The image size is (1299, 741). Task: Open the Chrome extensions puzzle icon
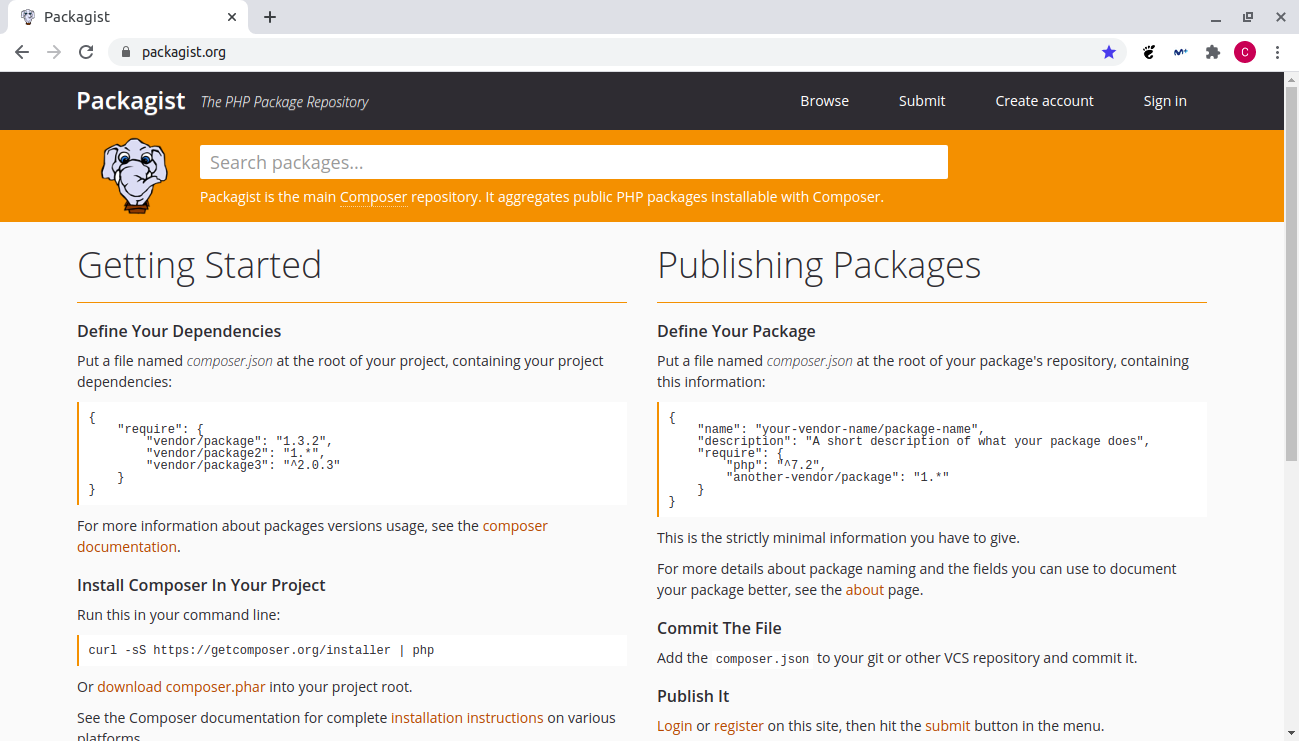point(1213,52)
